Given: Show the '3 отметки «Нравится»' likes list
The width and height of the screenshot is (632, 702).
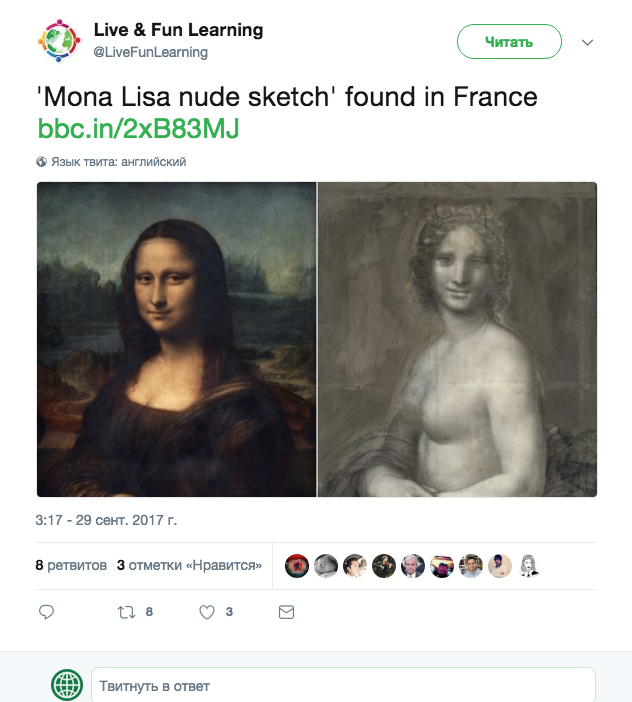Looking at the screenshot, I should tap(189, 565).
